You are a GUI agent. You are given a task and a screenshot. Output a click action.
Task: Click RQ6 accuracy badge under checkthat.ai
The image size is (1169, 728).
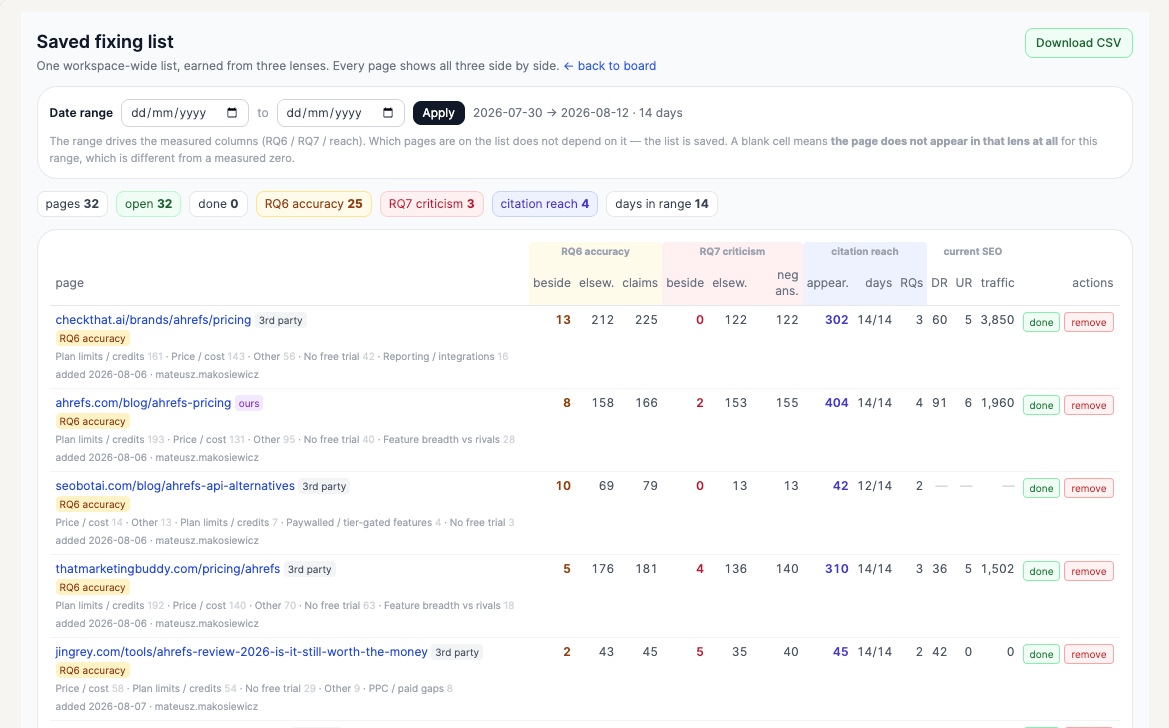tap(92, 339)
